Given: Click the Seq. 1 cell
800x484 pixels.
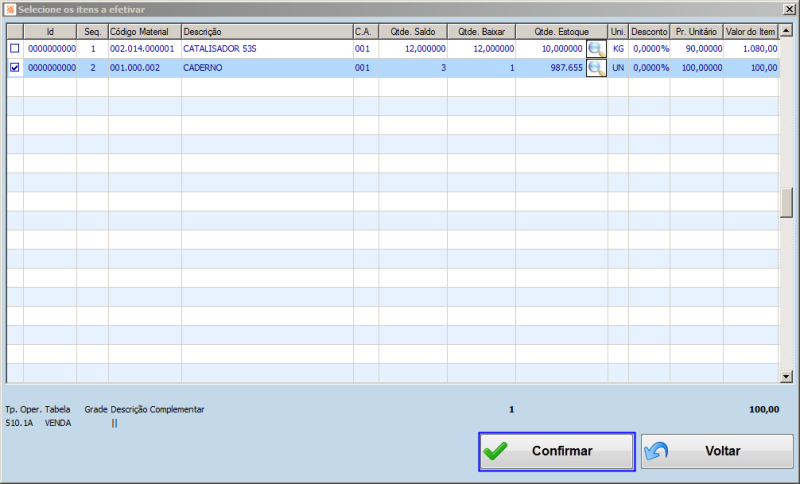Looking at the screenshot, I should [x=92, y=49].
